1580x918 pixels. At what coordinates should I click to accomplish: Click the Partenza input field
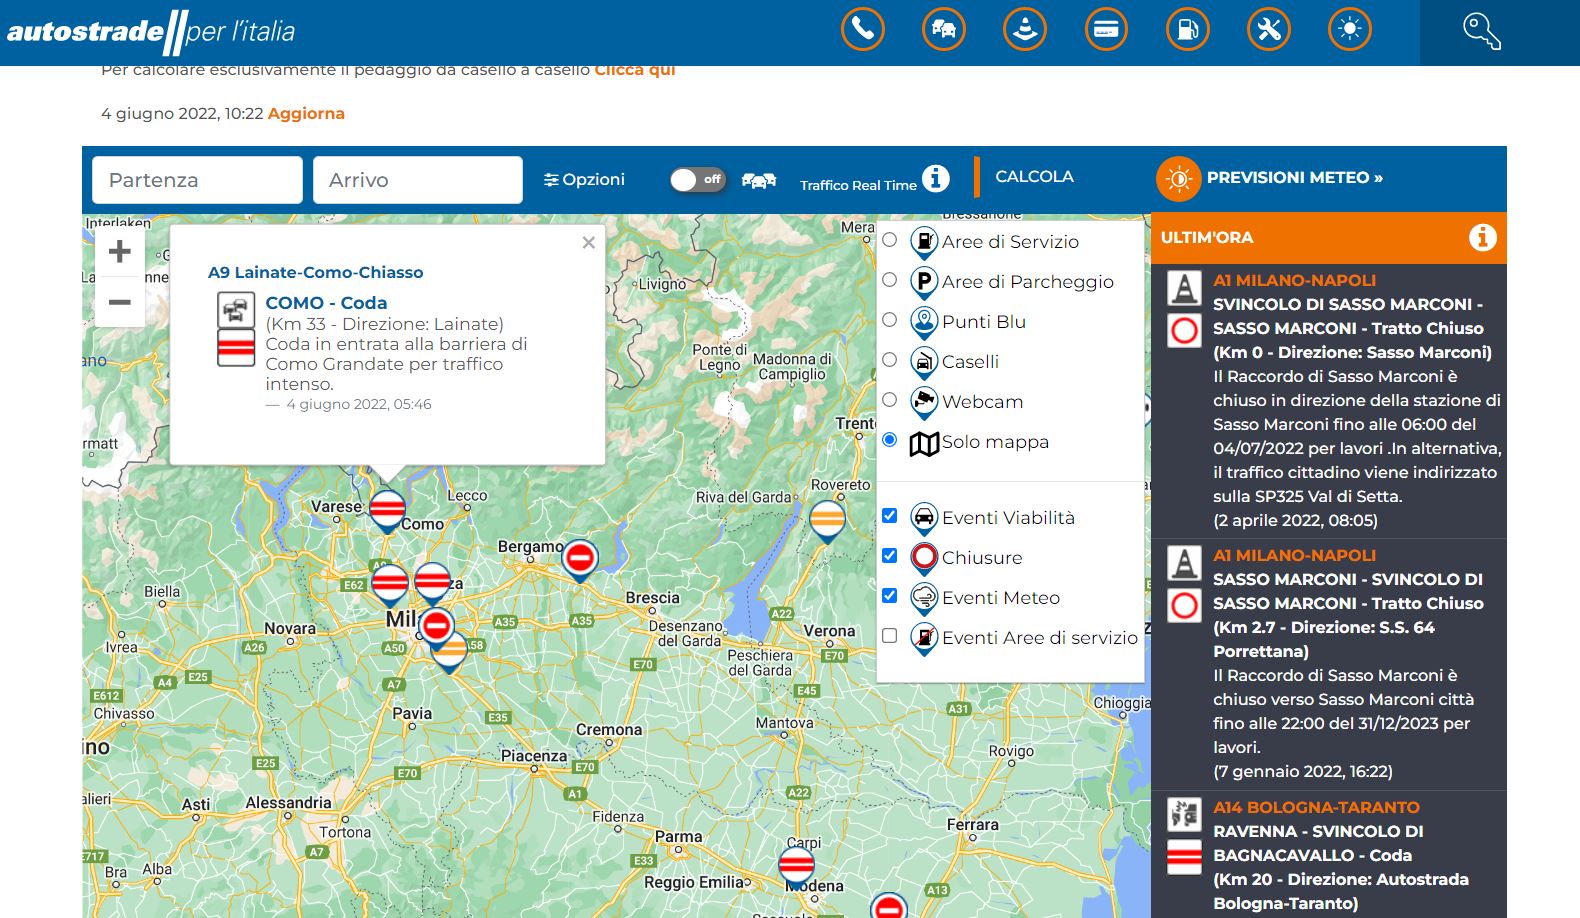point(197,180)
